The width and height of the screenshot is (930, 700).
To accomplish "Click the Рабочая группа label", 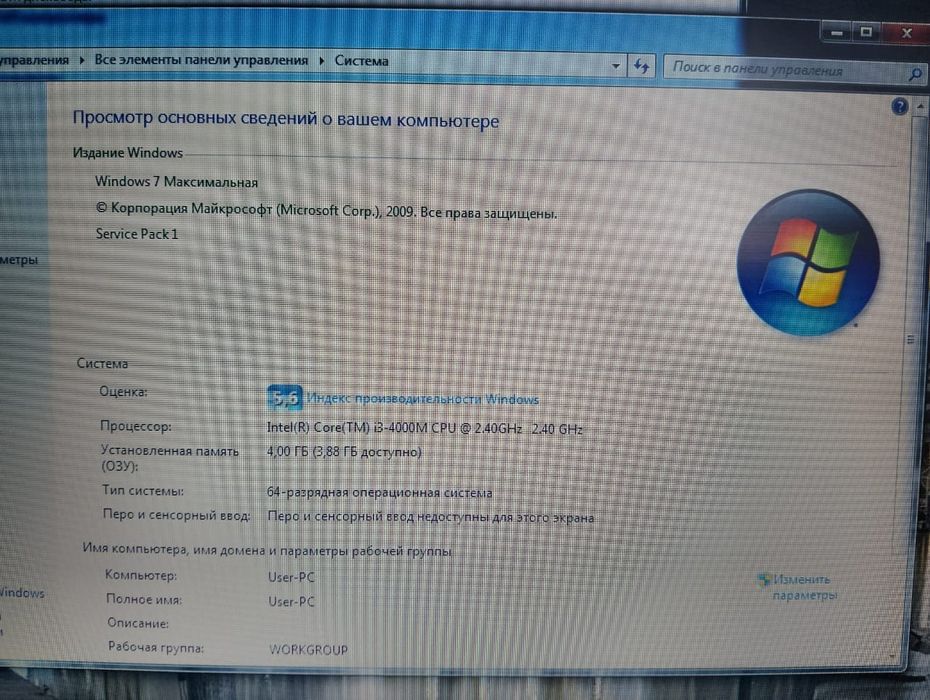I will [x=155, y=647].
